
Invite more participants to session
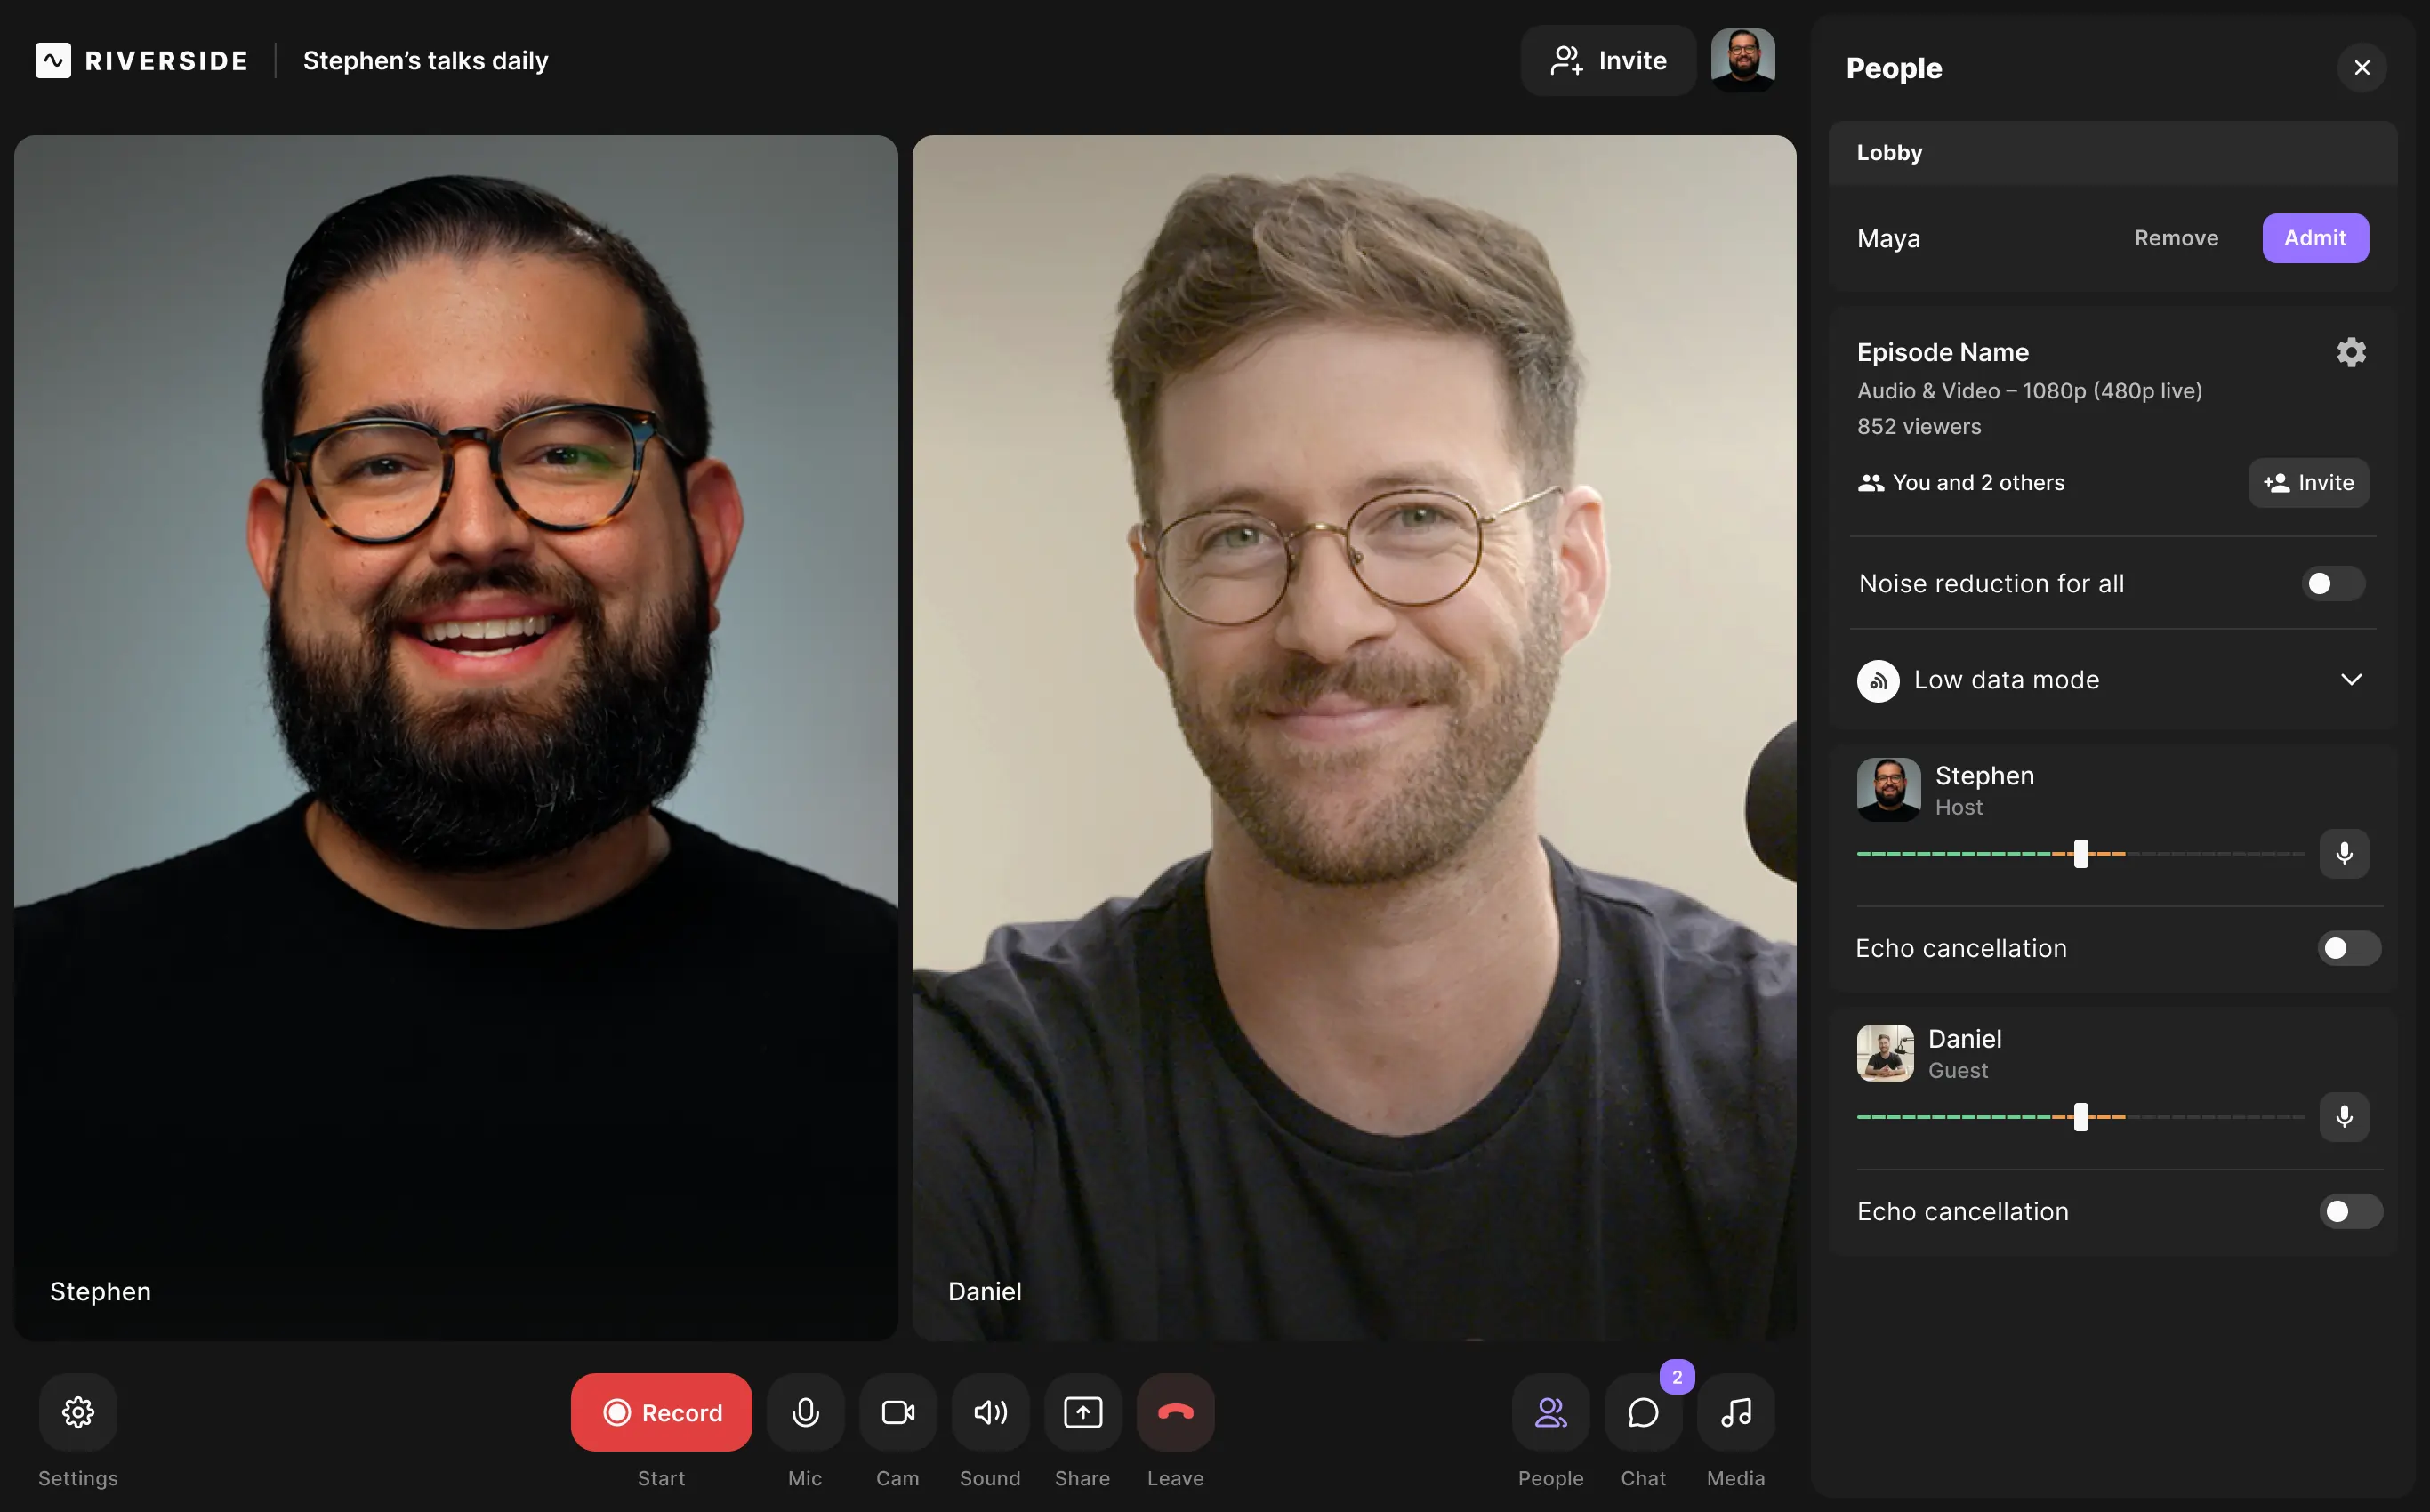1606,60
